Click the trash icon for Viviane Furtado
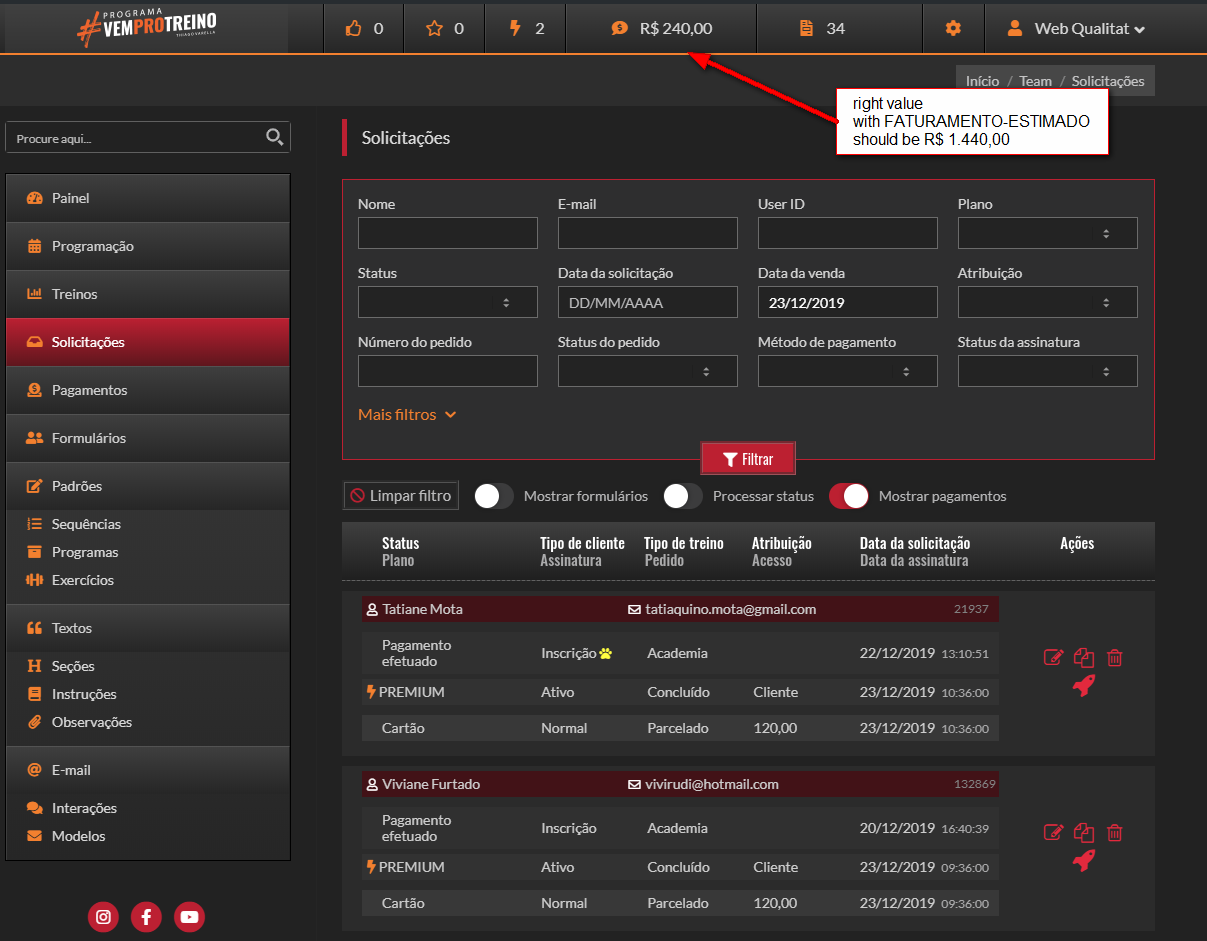The width and height of the screenshot is (1207, 941). pos(1115,832)
